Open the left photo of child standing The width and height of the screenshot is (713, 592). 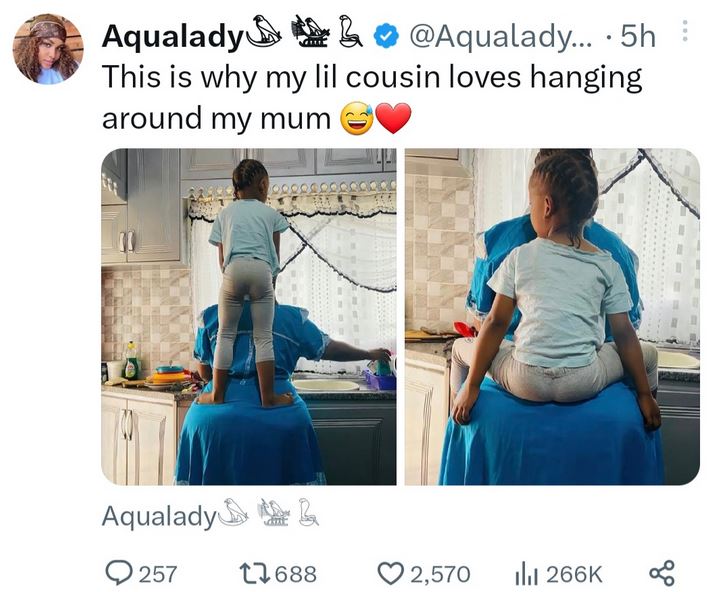click(249, 316)
